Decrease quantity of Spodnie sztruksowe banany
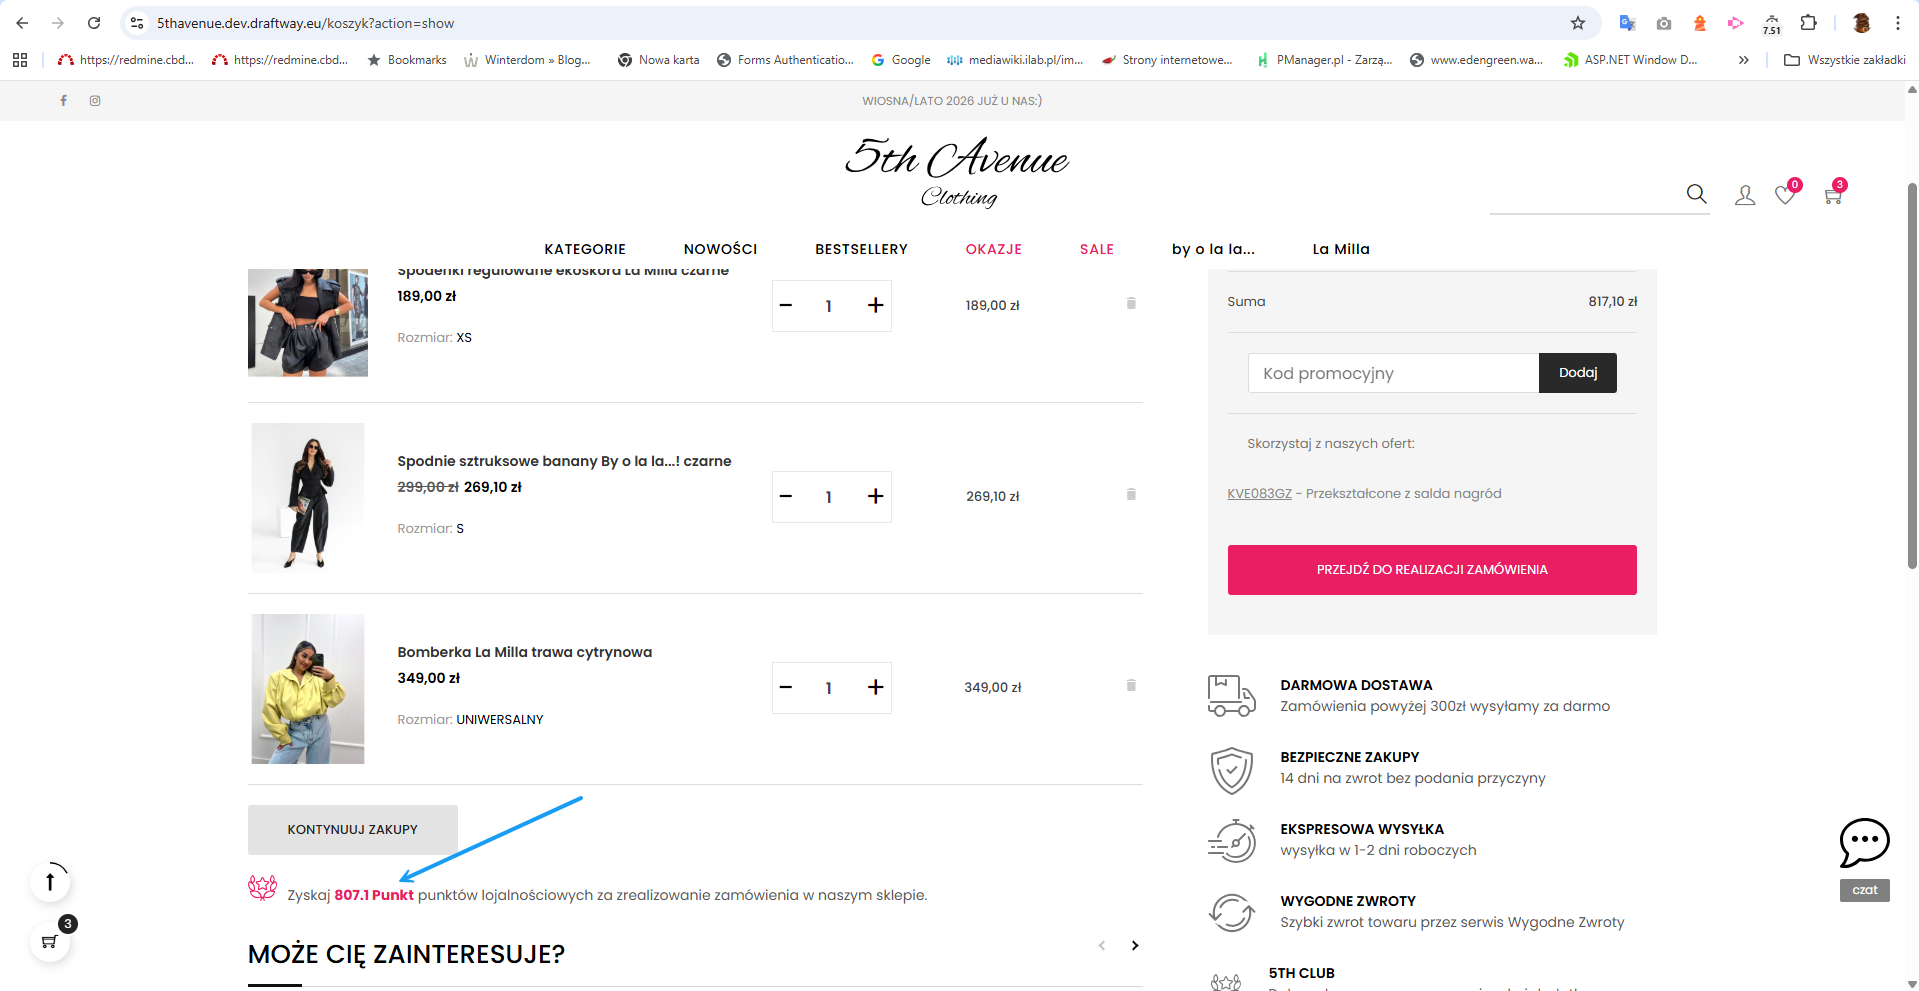 pos(786,496)
